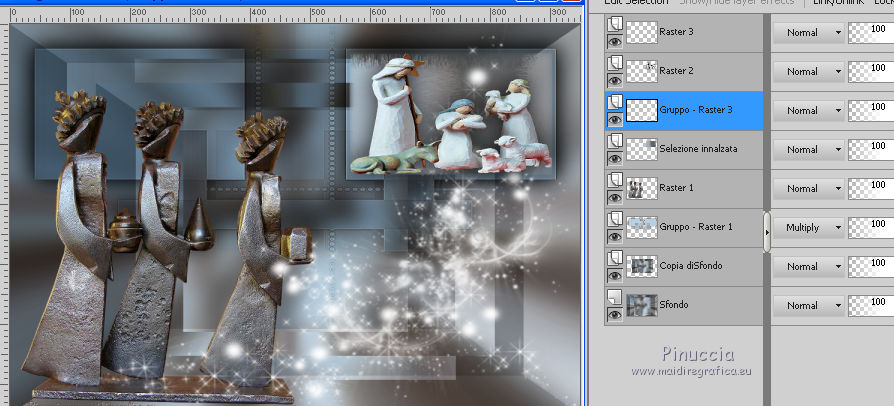Click the Raster 3 layer thumbnail
Screen dimensions: 894x406
tap(642, 33)
